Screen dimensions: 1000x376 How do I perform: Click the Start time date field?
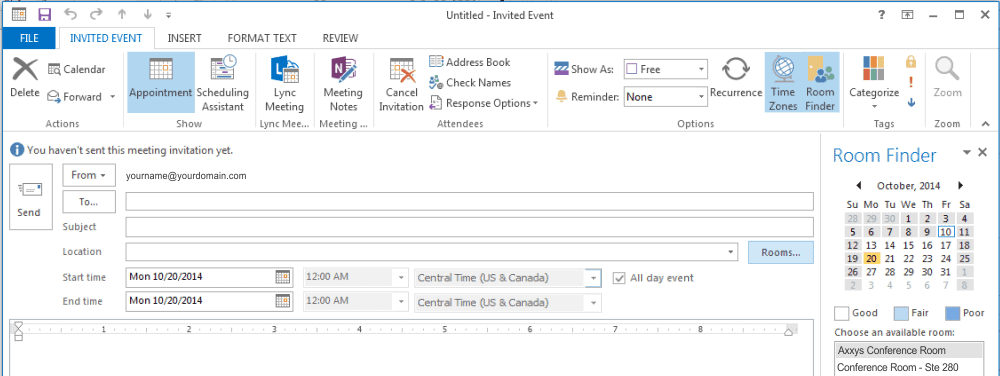click(201, 278)
